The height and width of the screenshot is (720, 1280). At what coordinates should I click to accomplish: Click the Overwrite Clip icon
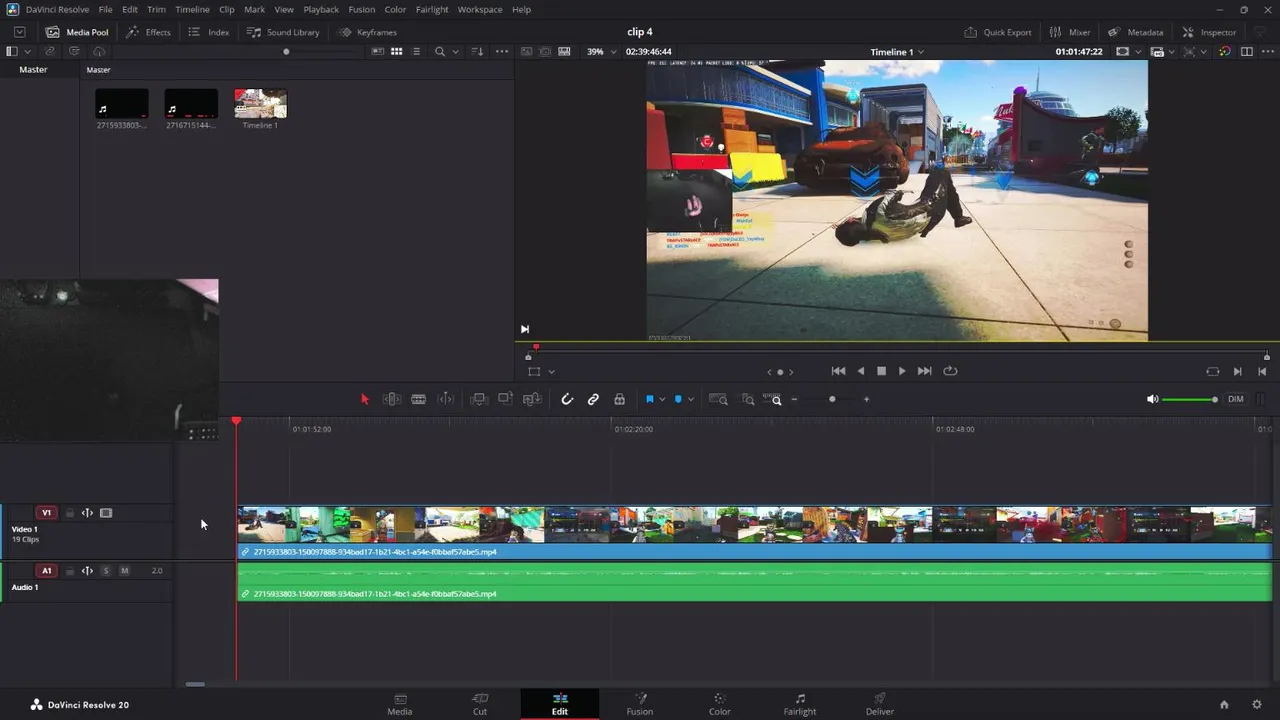506,399
